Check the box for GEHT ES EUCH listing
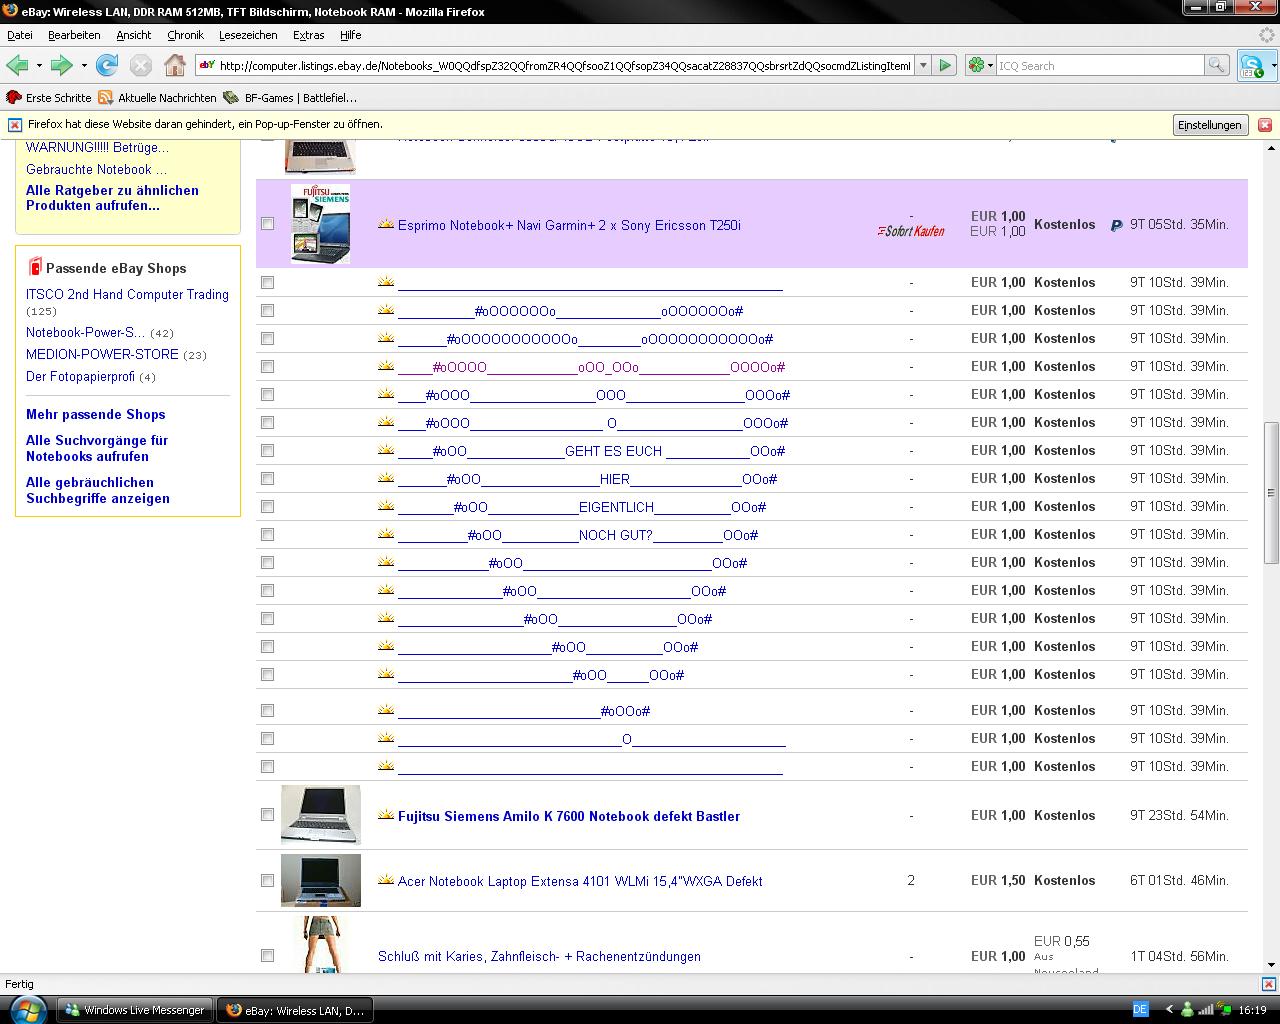 [267, 451]
